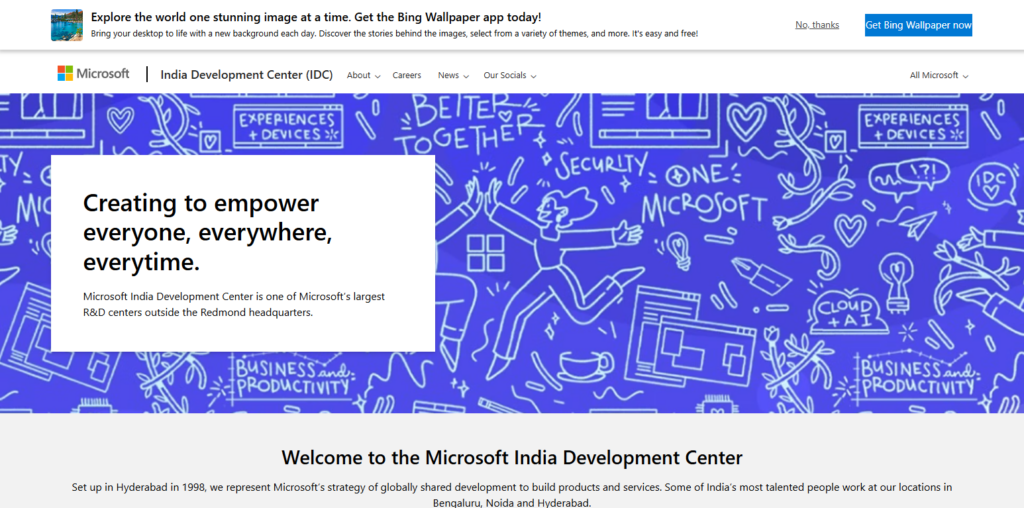1024x508 pixels.
Task: Expand the Our Socials menu
Action: coord(509,75)
